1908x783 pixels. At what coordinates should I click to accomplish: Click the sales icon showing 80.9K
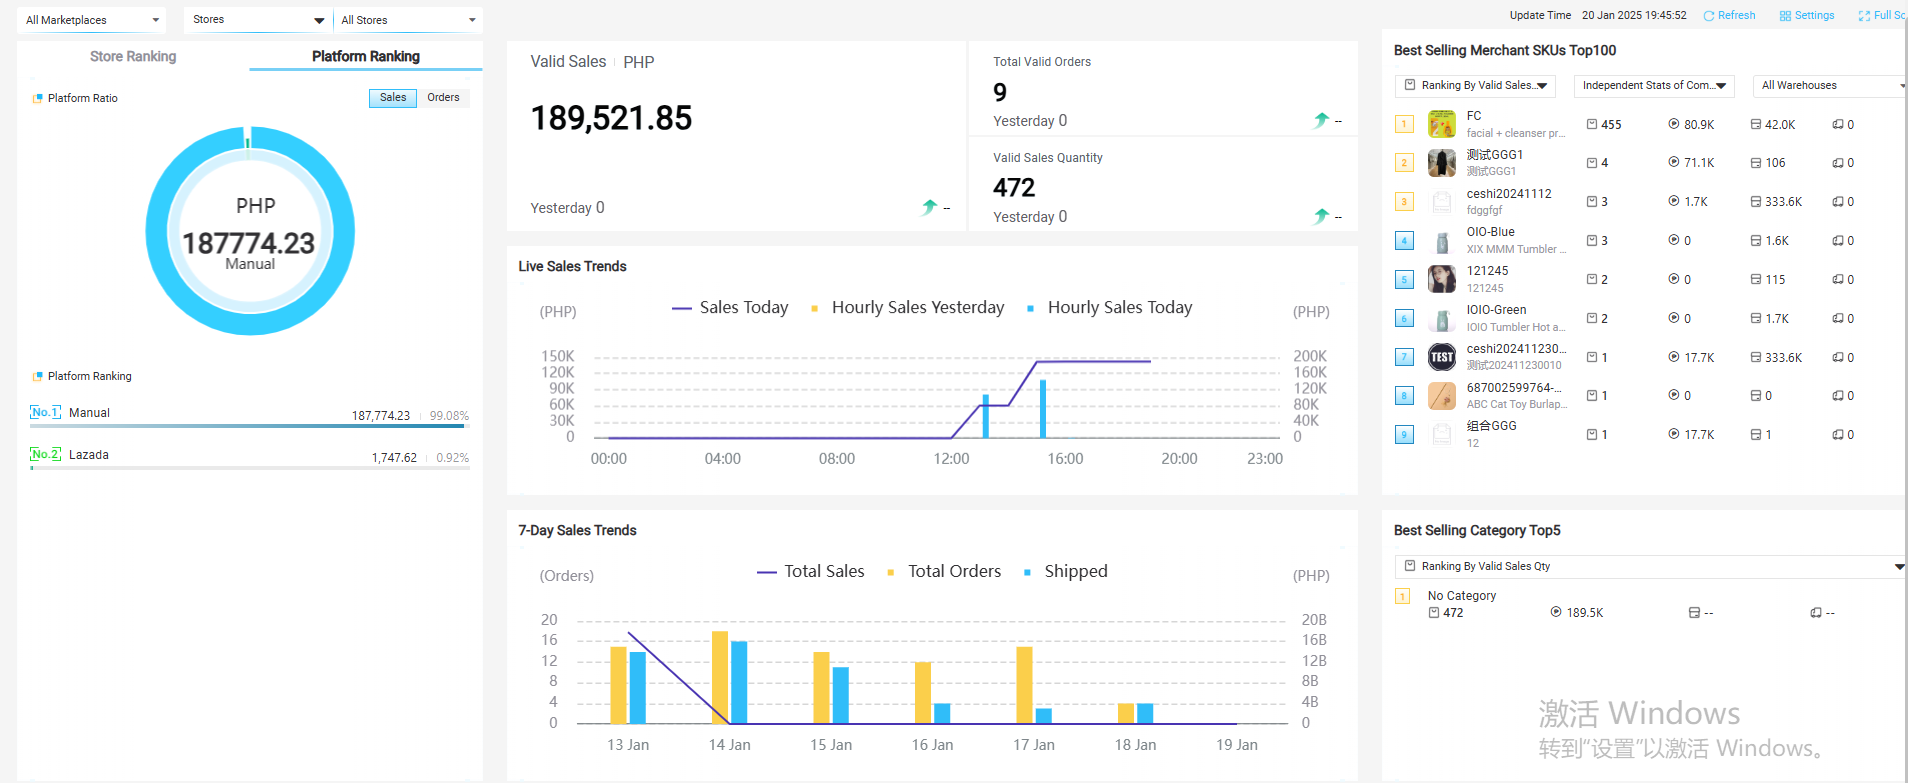(1674, 124)
